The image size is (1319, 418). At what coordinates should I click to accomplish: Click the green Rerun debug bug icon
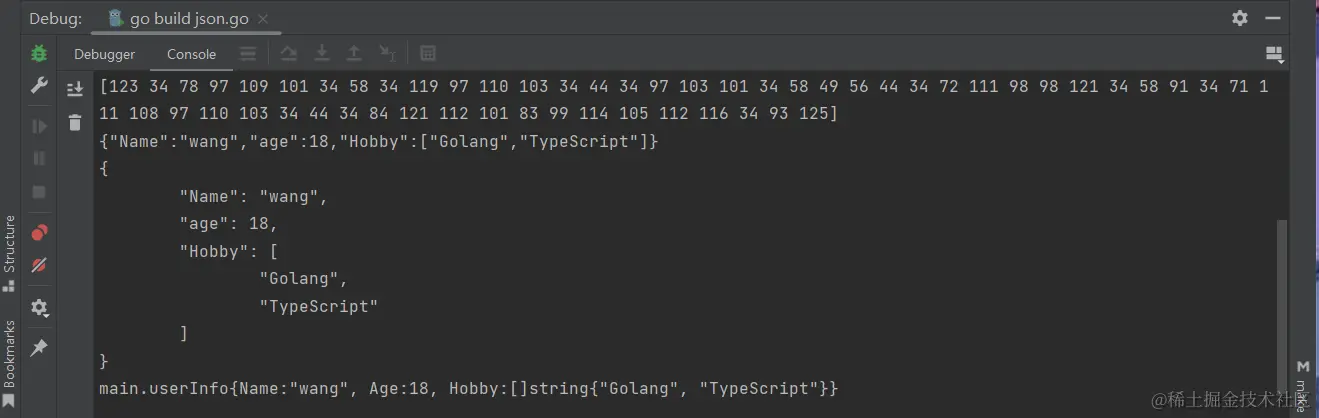pos(39,53)
